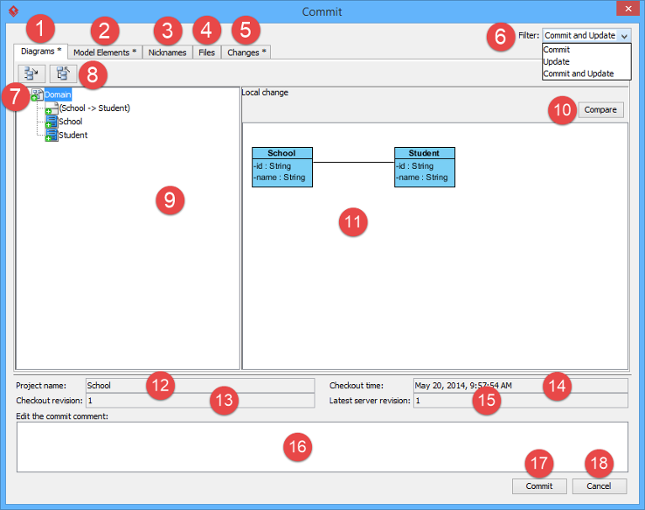The height and width of the screenshot is (510, 645).
Task: Choose Update in the Filter list
Action: tap(587, 62)
